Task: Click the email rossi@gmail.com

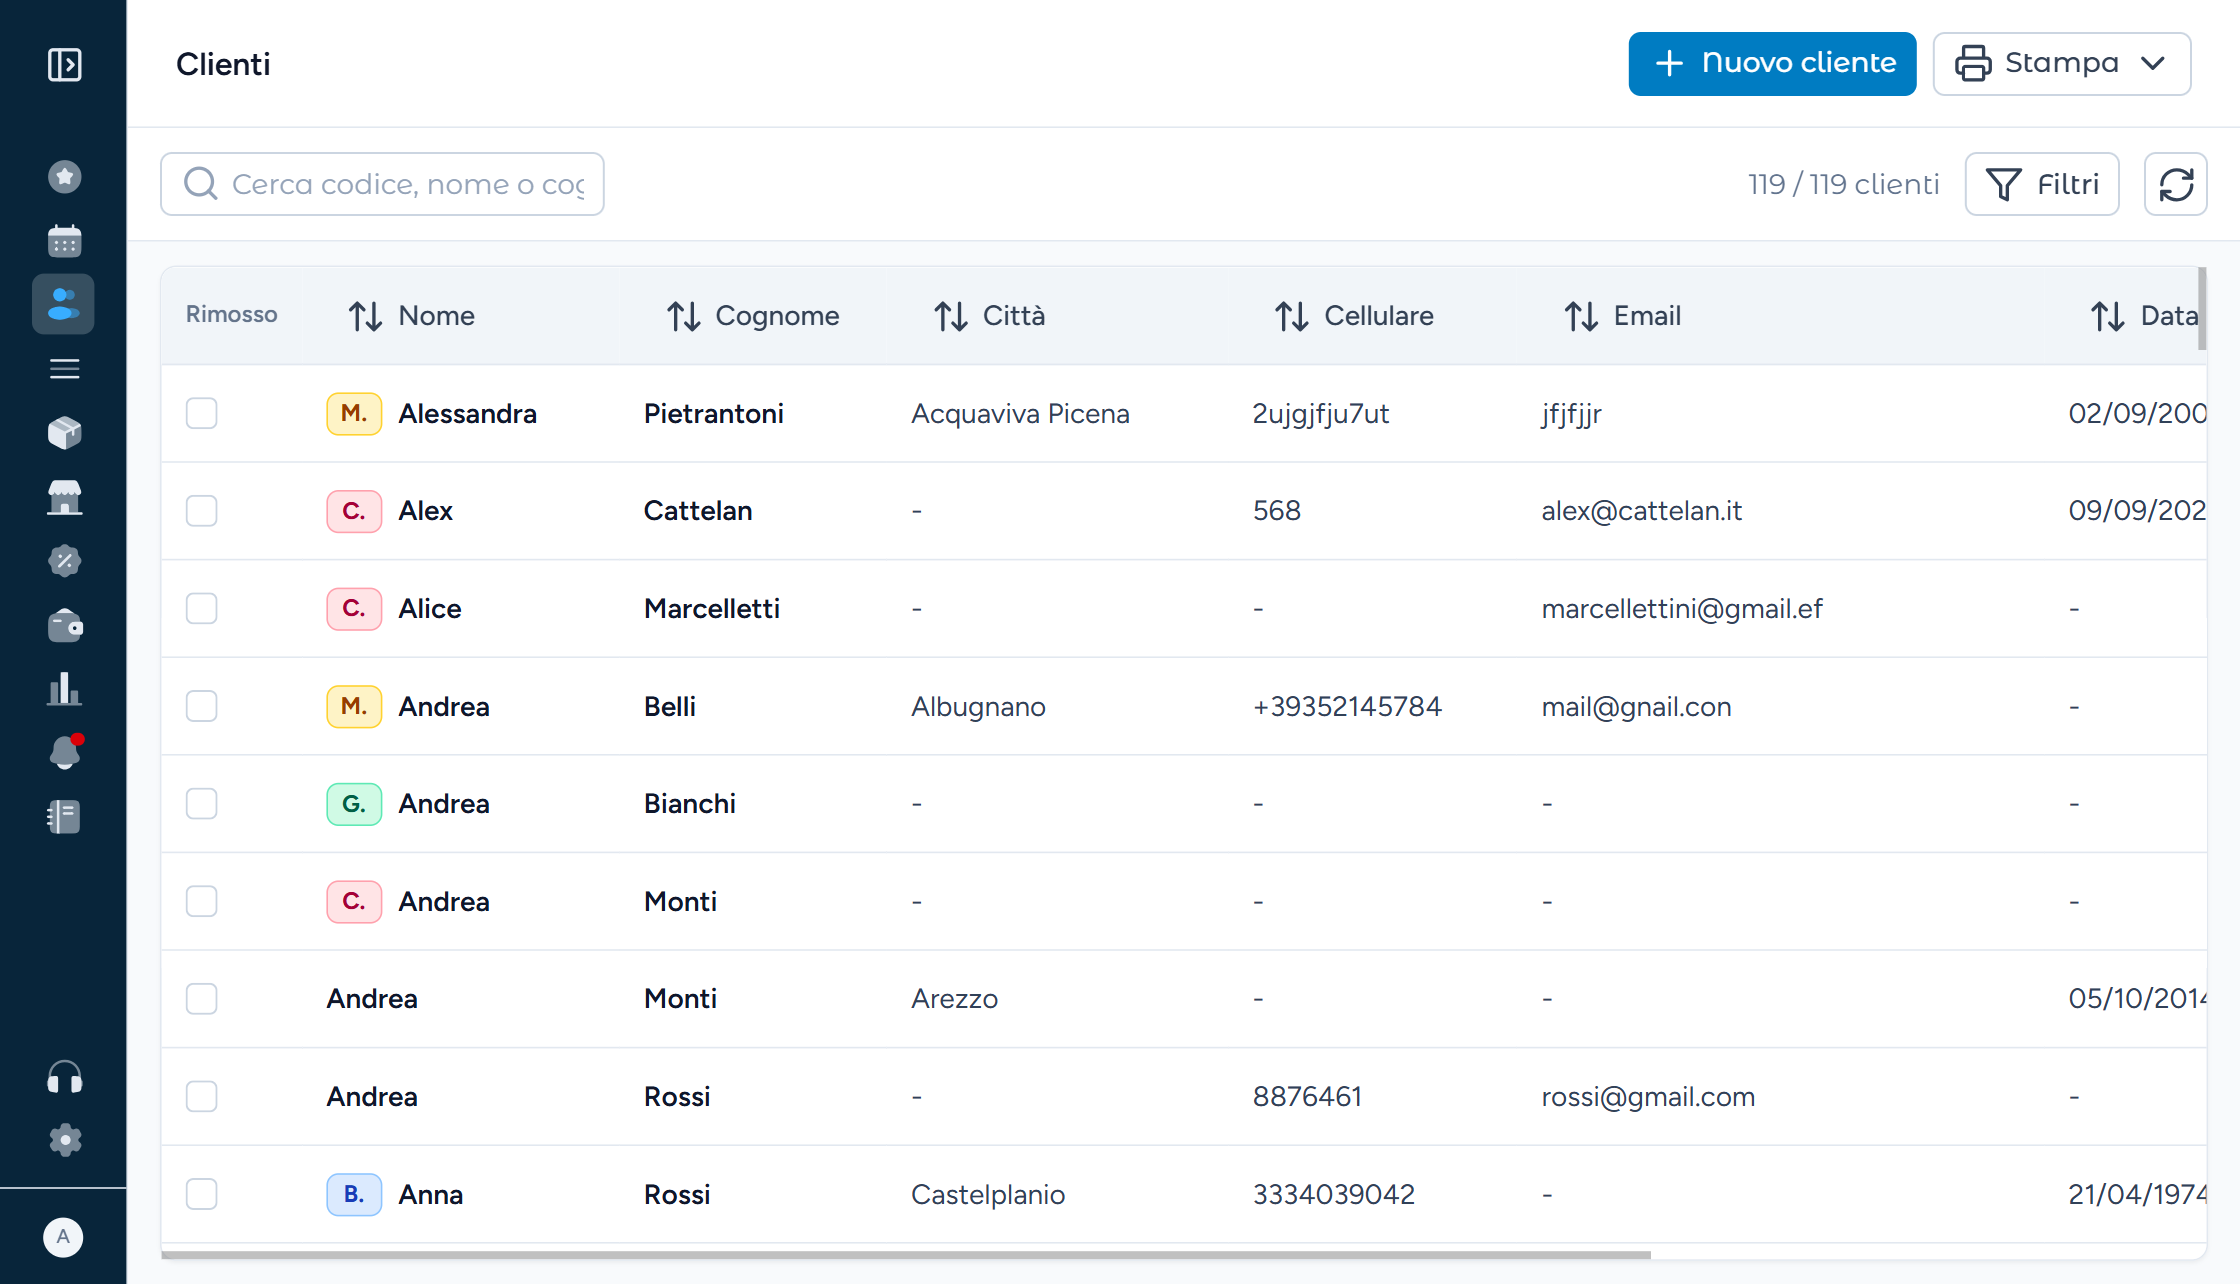Action: click(x=1648, y=1097)
